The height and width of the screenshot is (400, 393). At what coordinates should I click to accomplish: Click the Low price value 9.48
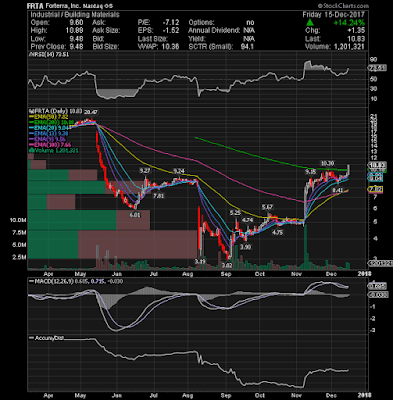(76, 39)
